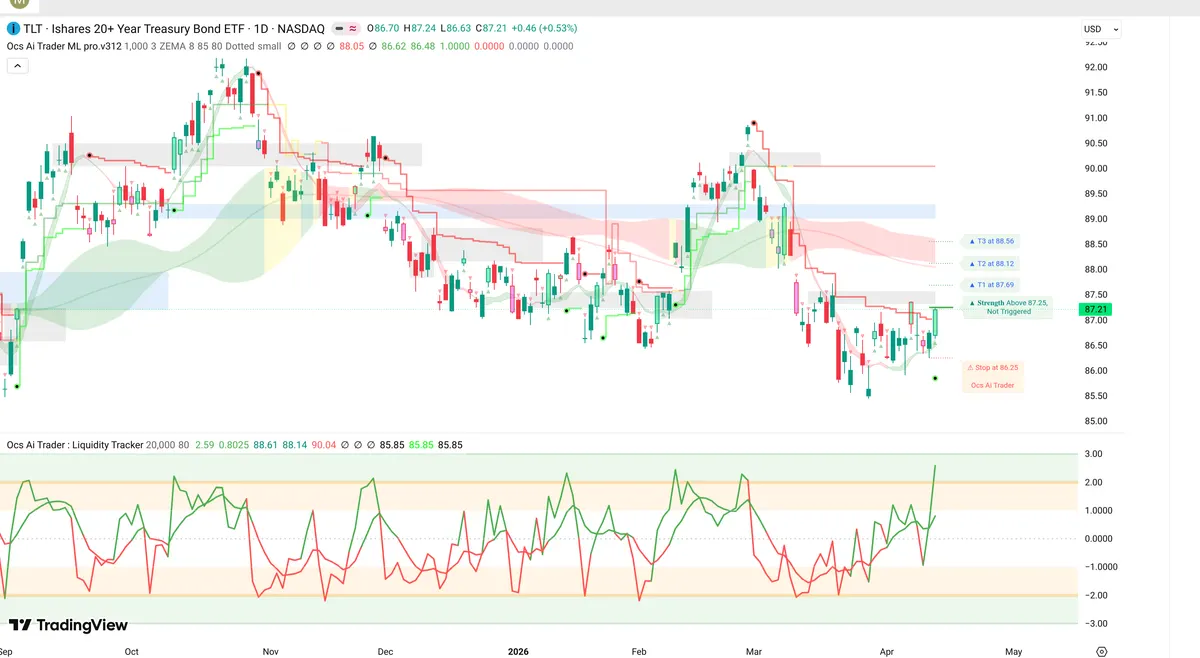Image resolution: width=1200 pixels, height=658 pixels.
Task: Select the Ocs Ai Trader : Liquidity Tracker legend
Action: tap(75, 444)
